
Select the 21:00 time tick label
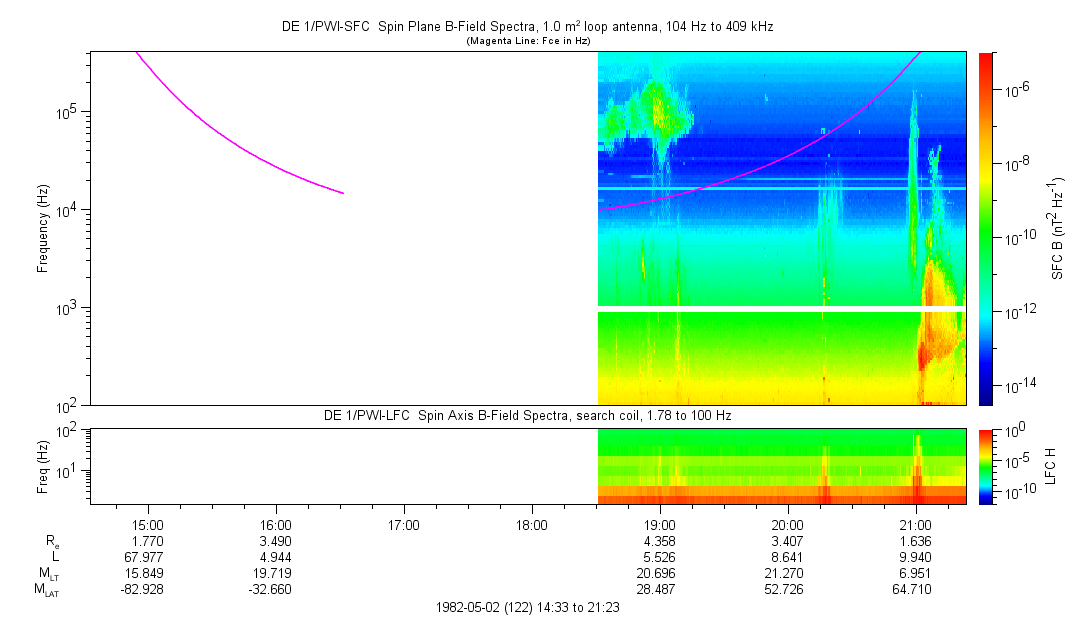click(916, 525)
